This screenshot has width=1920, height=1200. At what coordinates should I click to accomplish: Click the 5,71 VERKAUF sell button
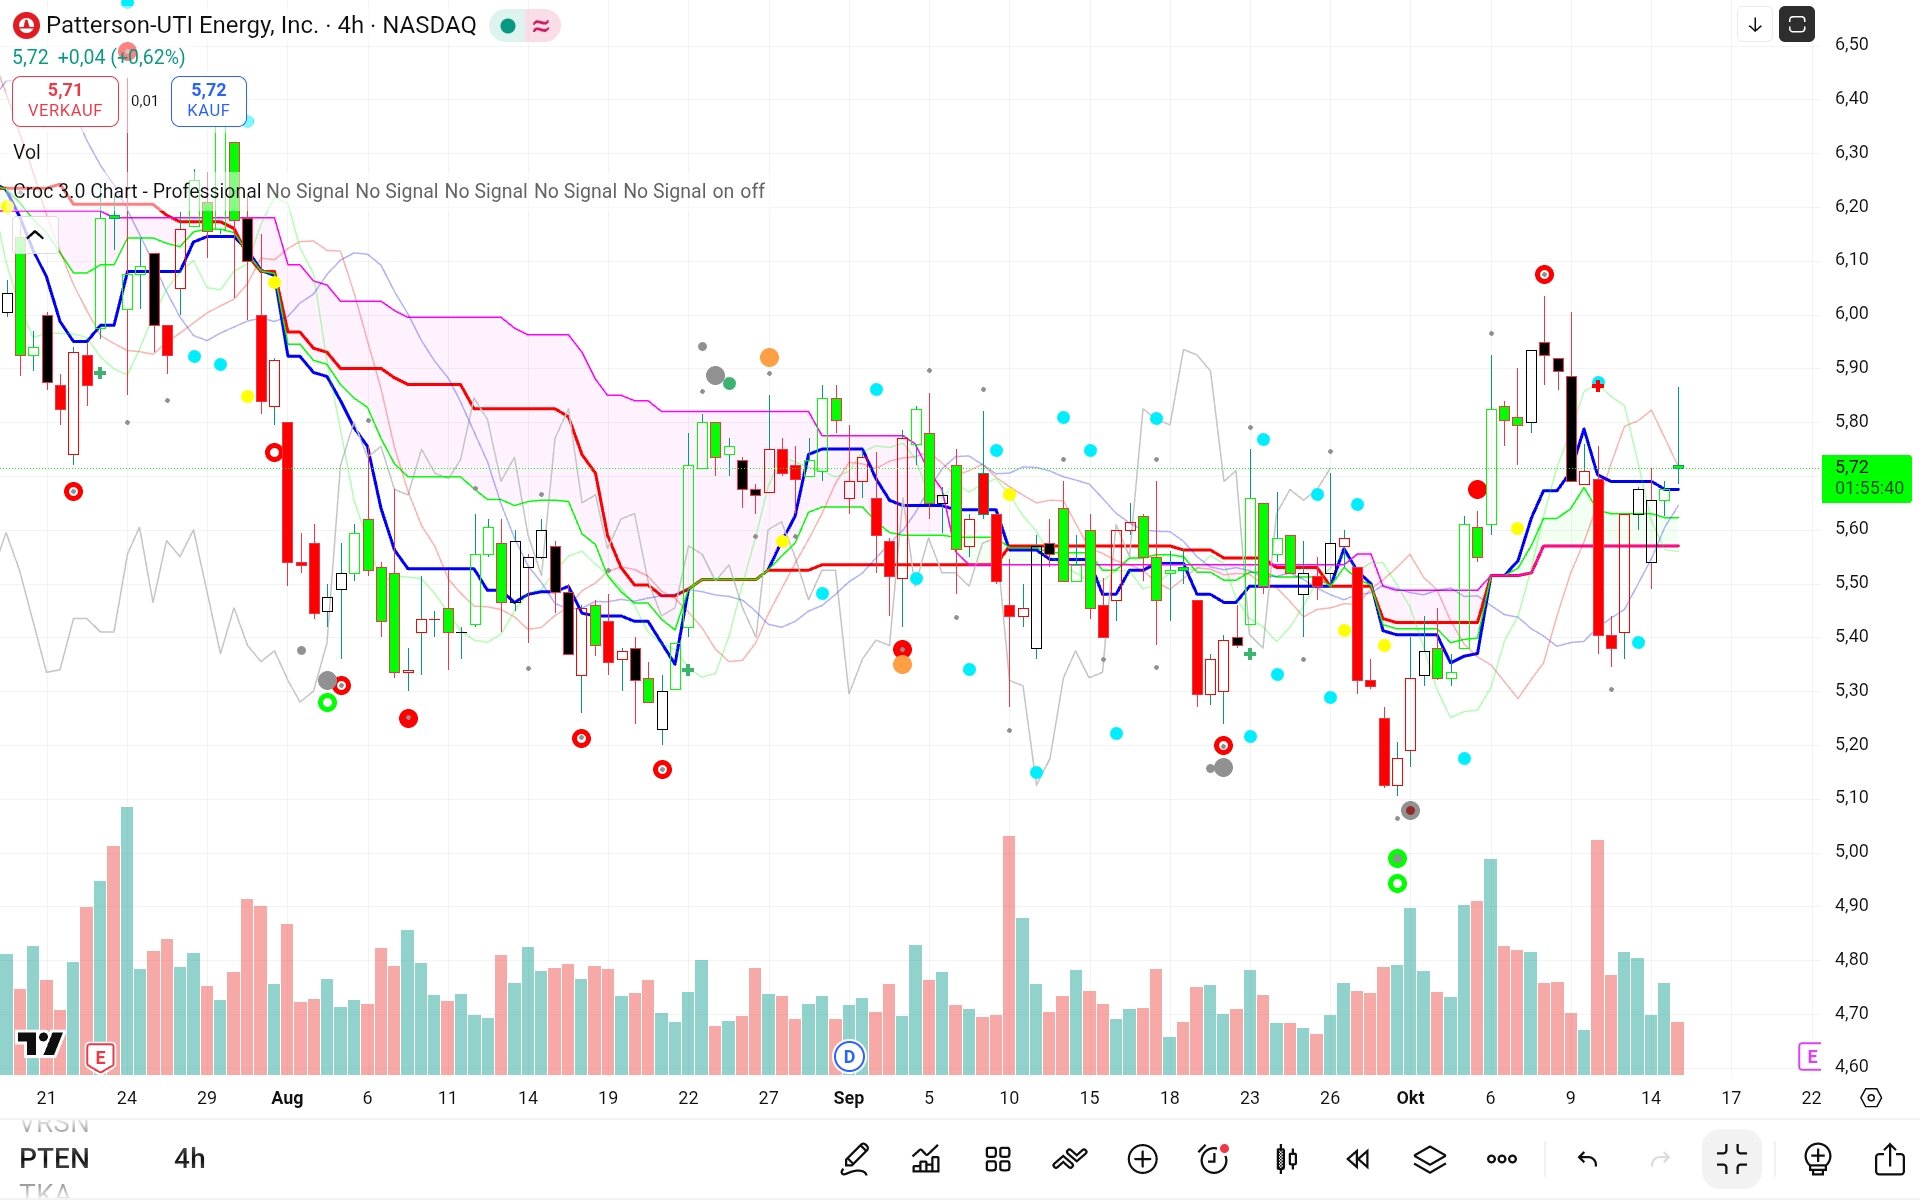pyautogui.click(x=65, y=100)
